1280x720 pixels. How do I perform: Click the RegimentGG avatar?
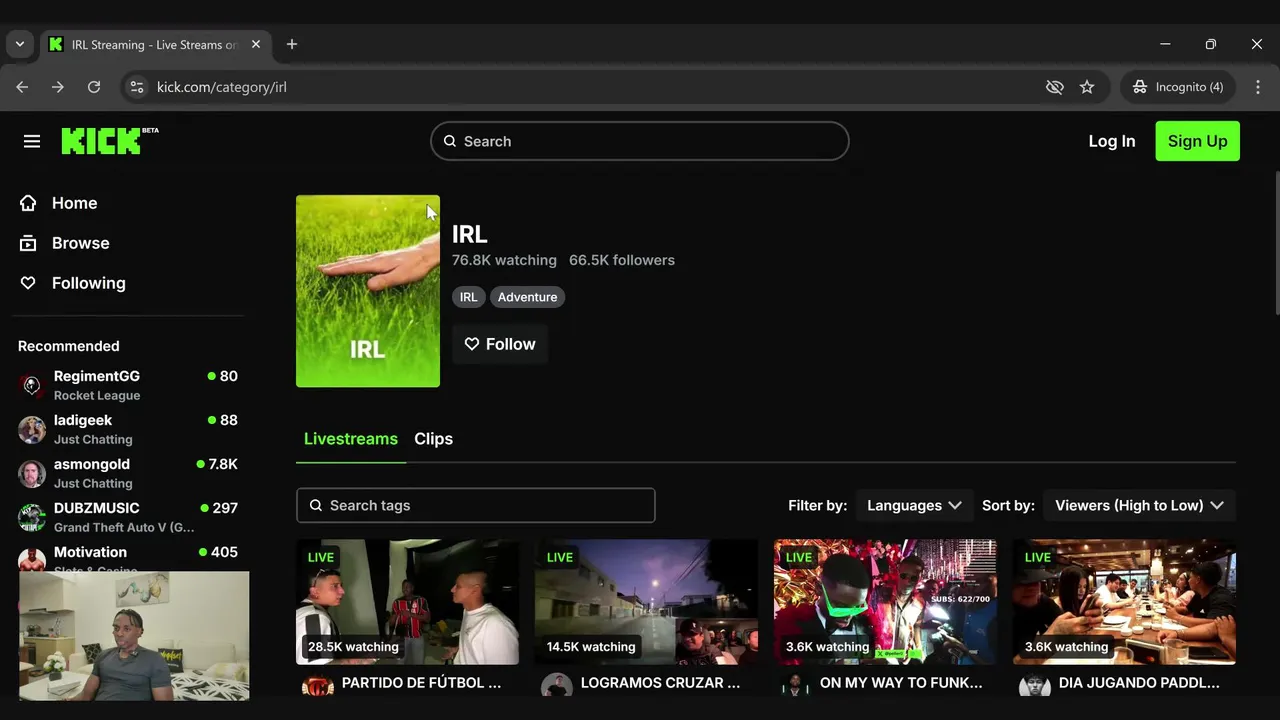click(x=32, y=386)
